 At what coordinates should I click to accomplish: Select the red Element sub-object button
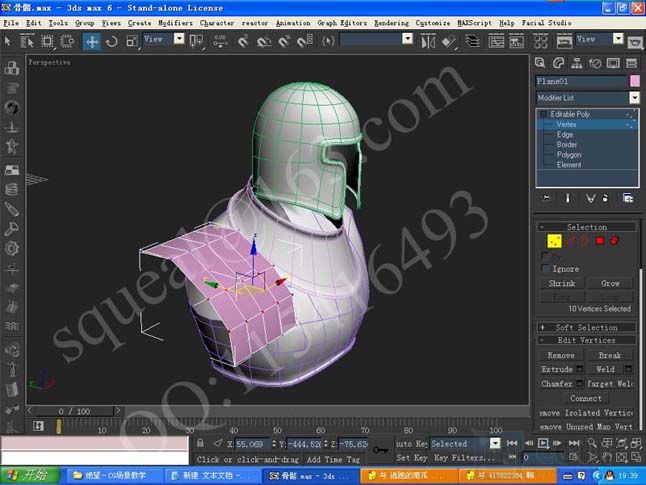pyautogui.click(x=614, y=241)
